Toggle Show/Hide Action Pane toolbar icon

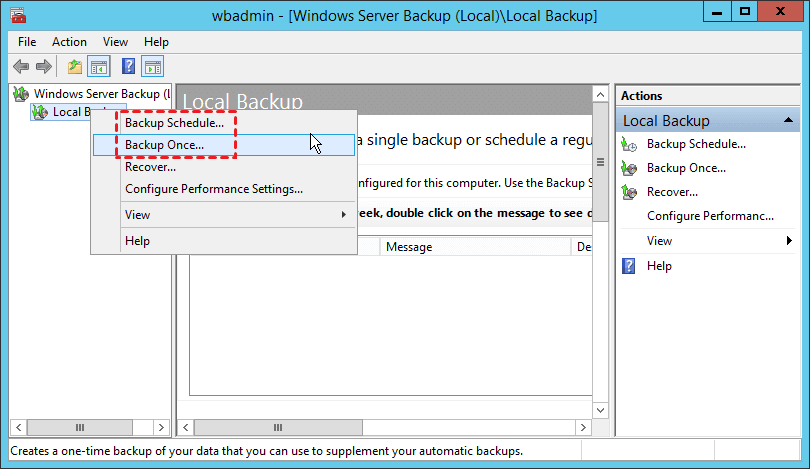pos(152,67)
